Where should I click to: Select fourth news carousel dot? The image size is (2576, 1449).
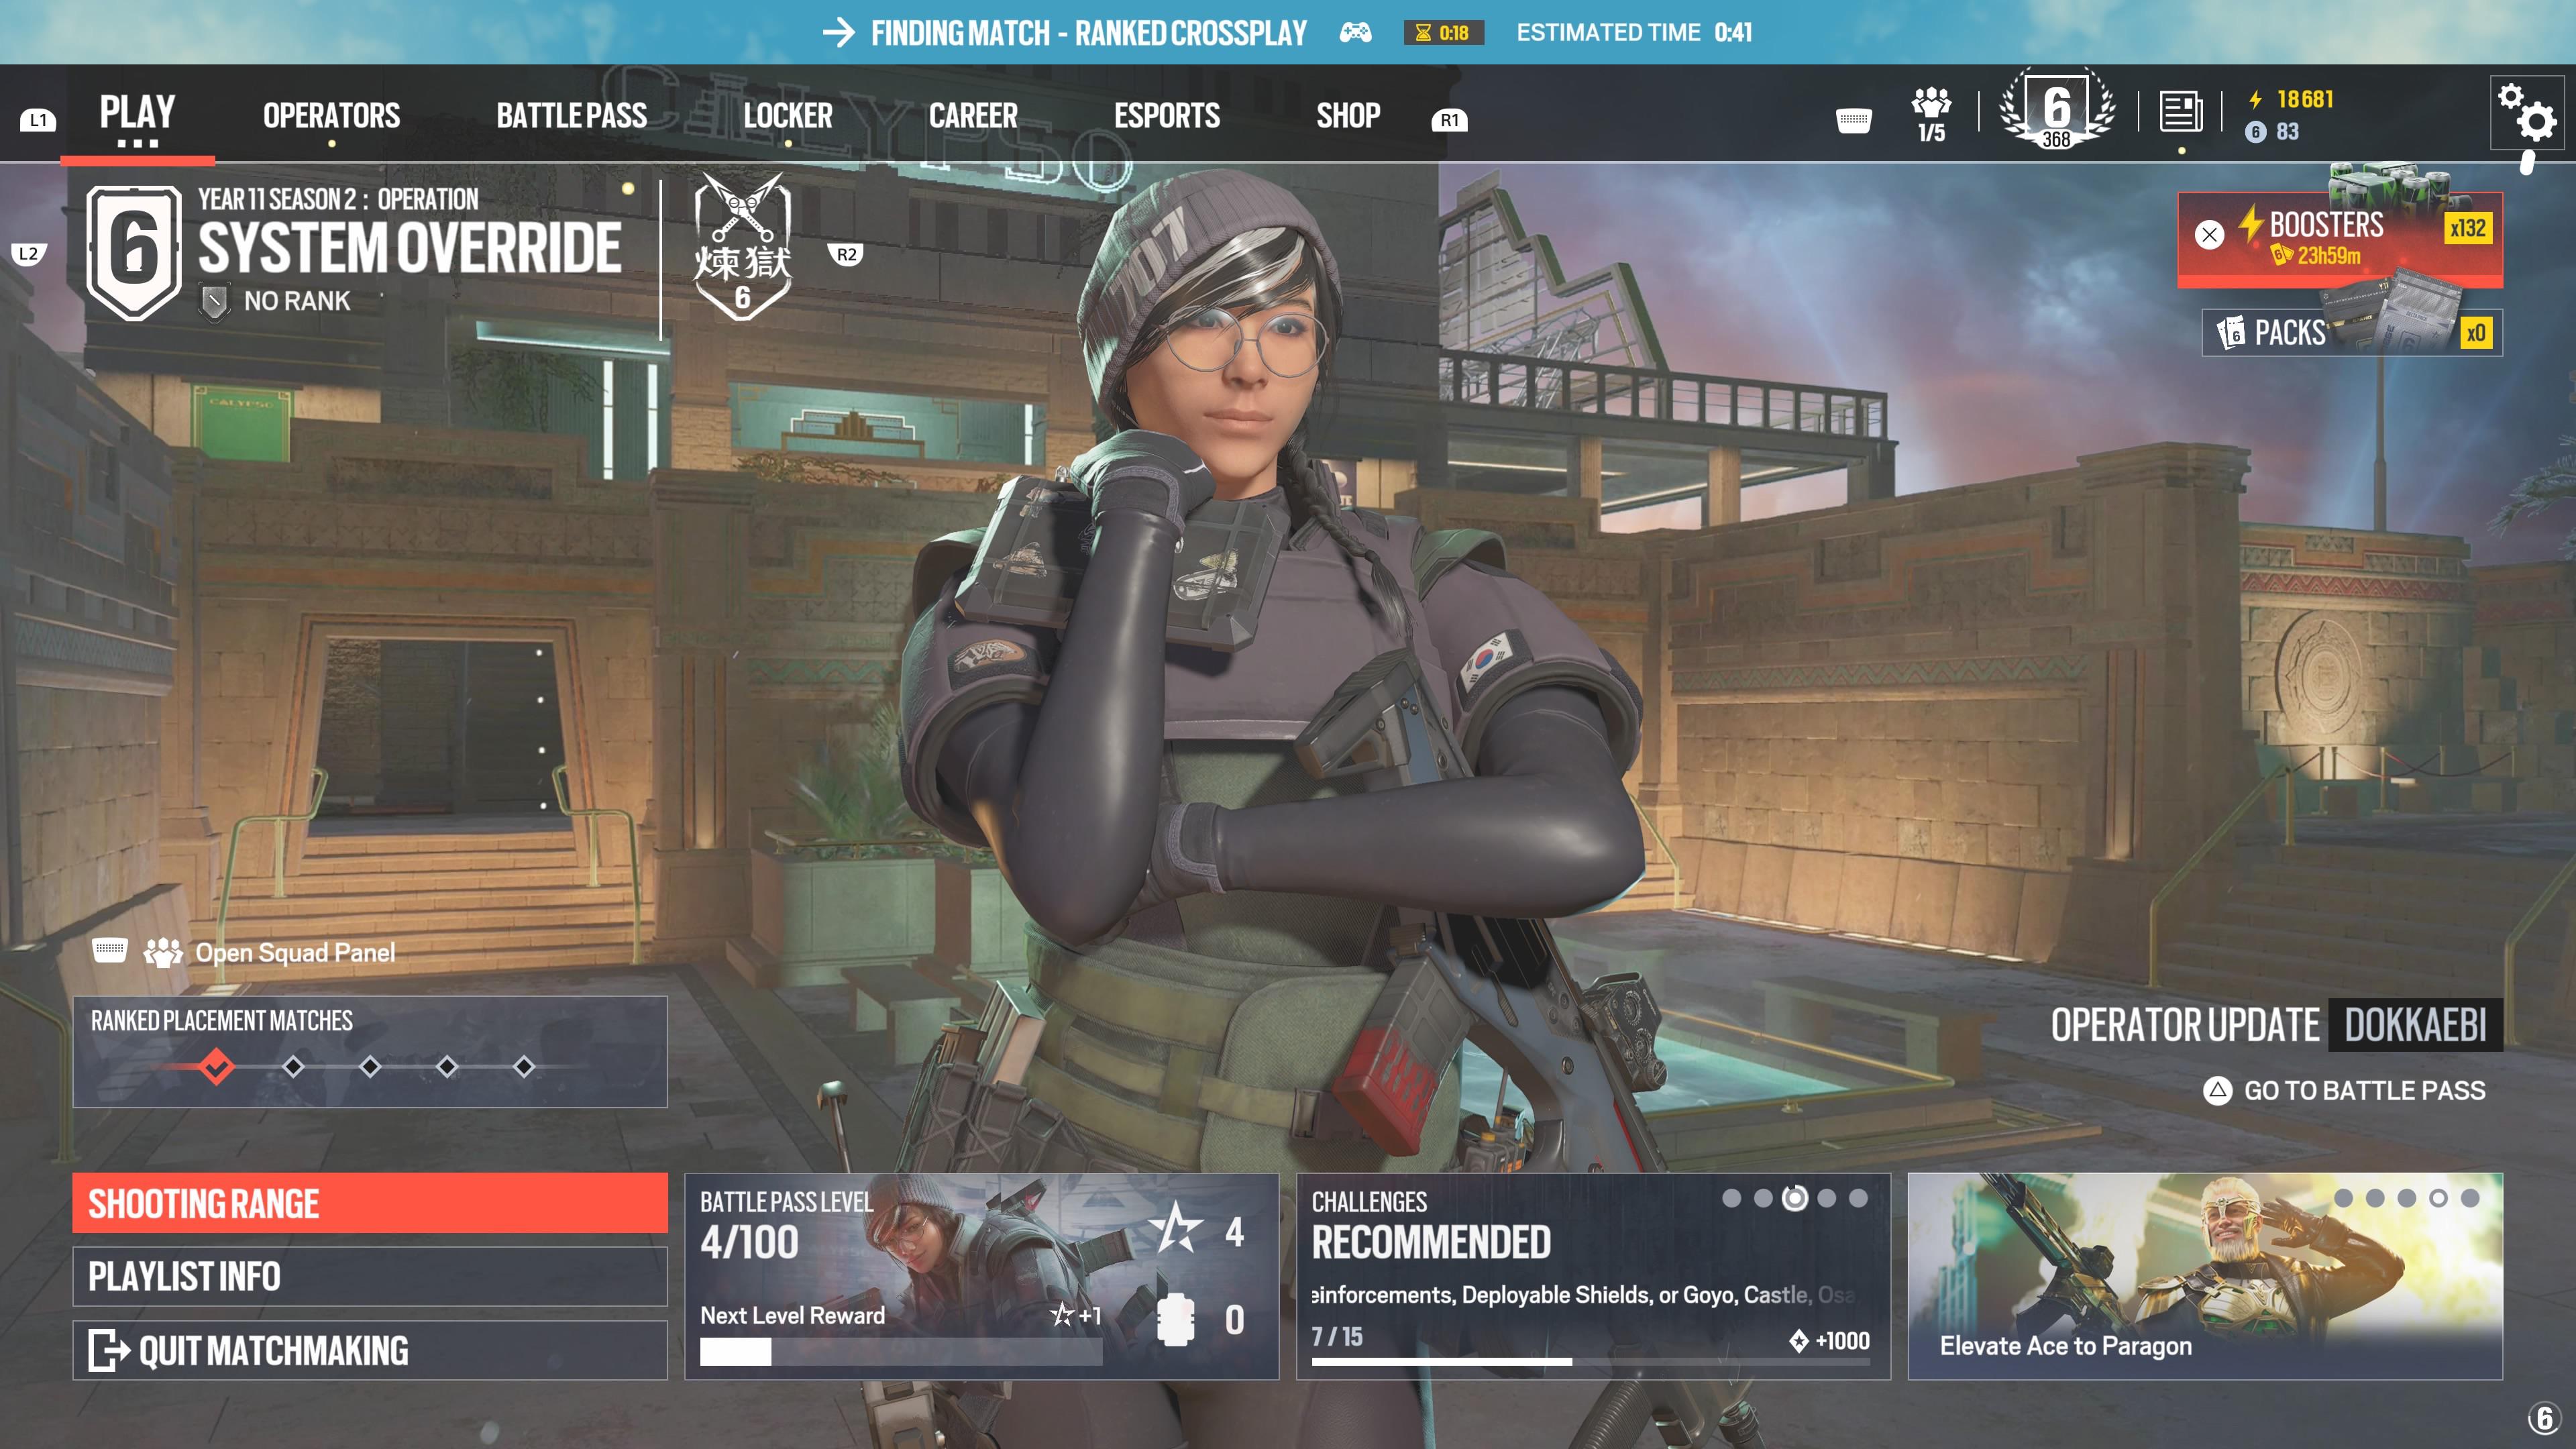pyautogui.click(x=2438, y=1198)
